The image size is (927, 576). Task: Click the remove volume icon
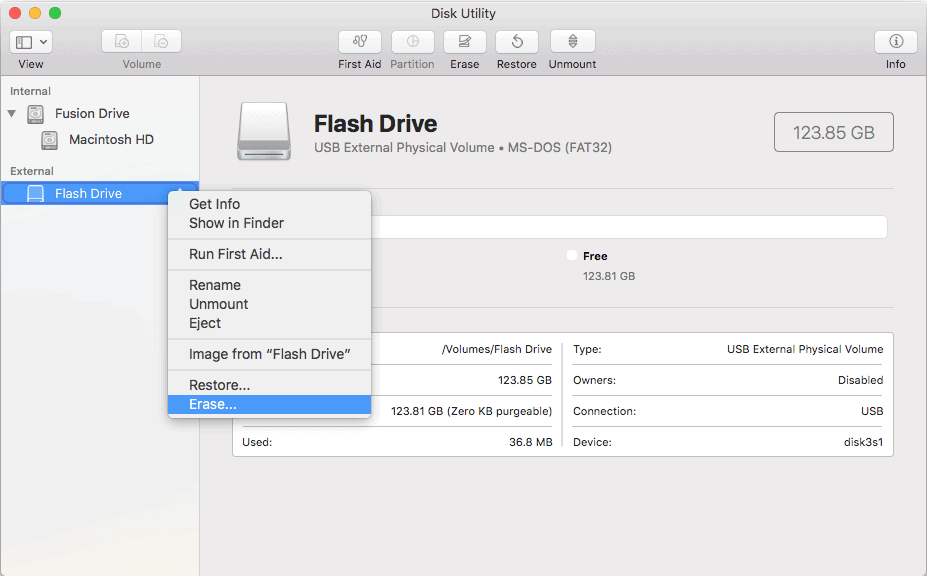161,42
